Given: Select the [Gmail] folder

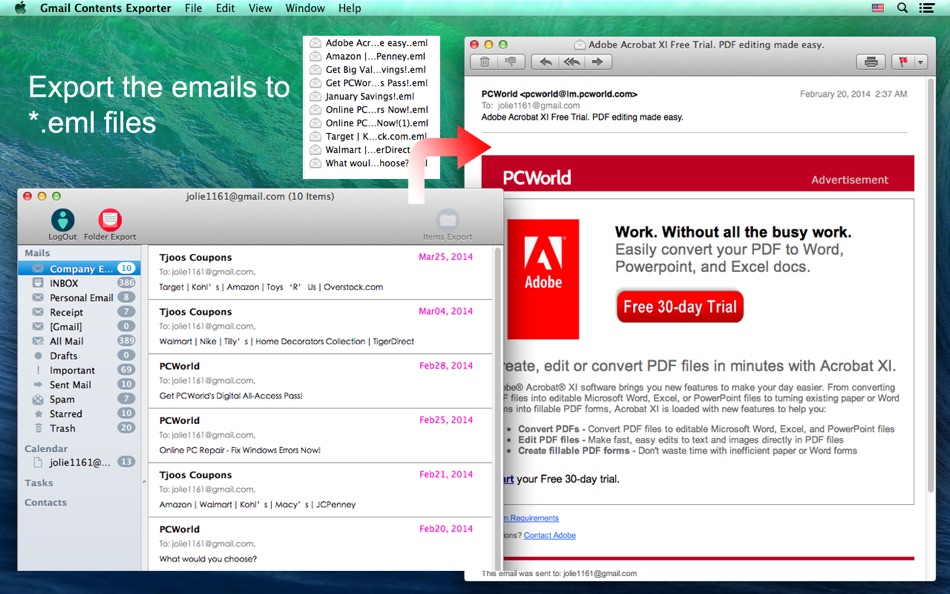Looking at the screenshot, I should click(x=79, y=327).
